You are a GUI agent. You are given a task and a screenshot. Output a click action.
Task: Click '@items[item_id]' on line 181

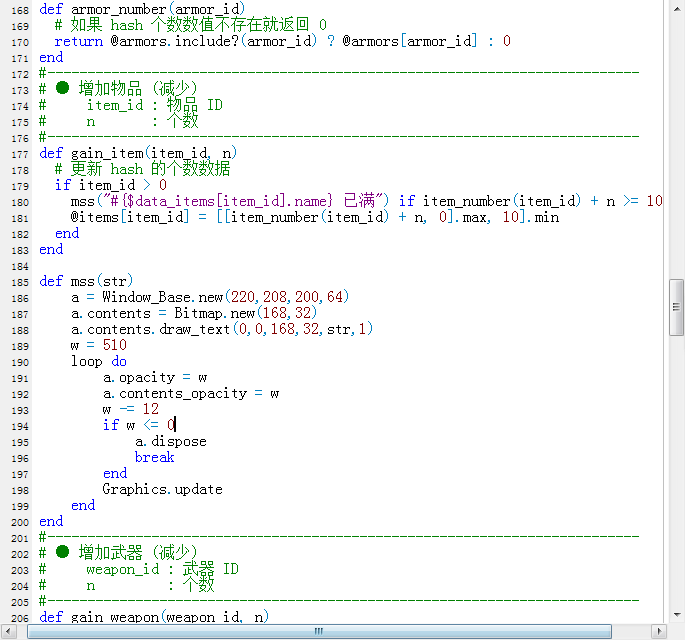click(130, 217)
